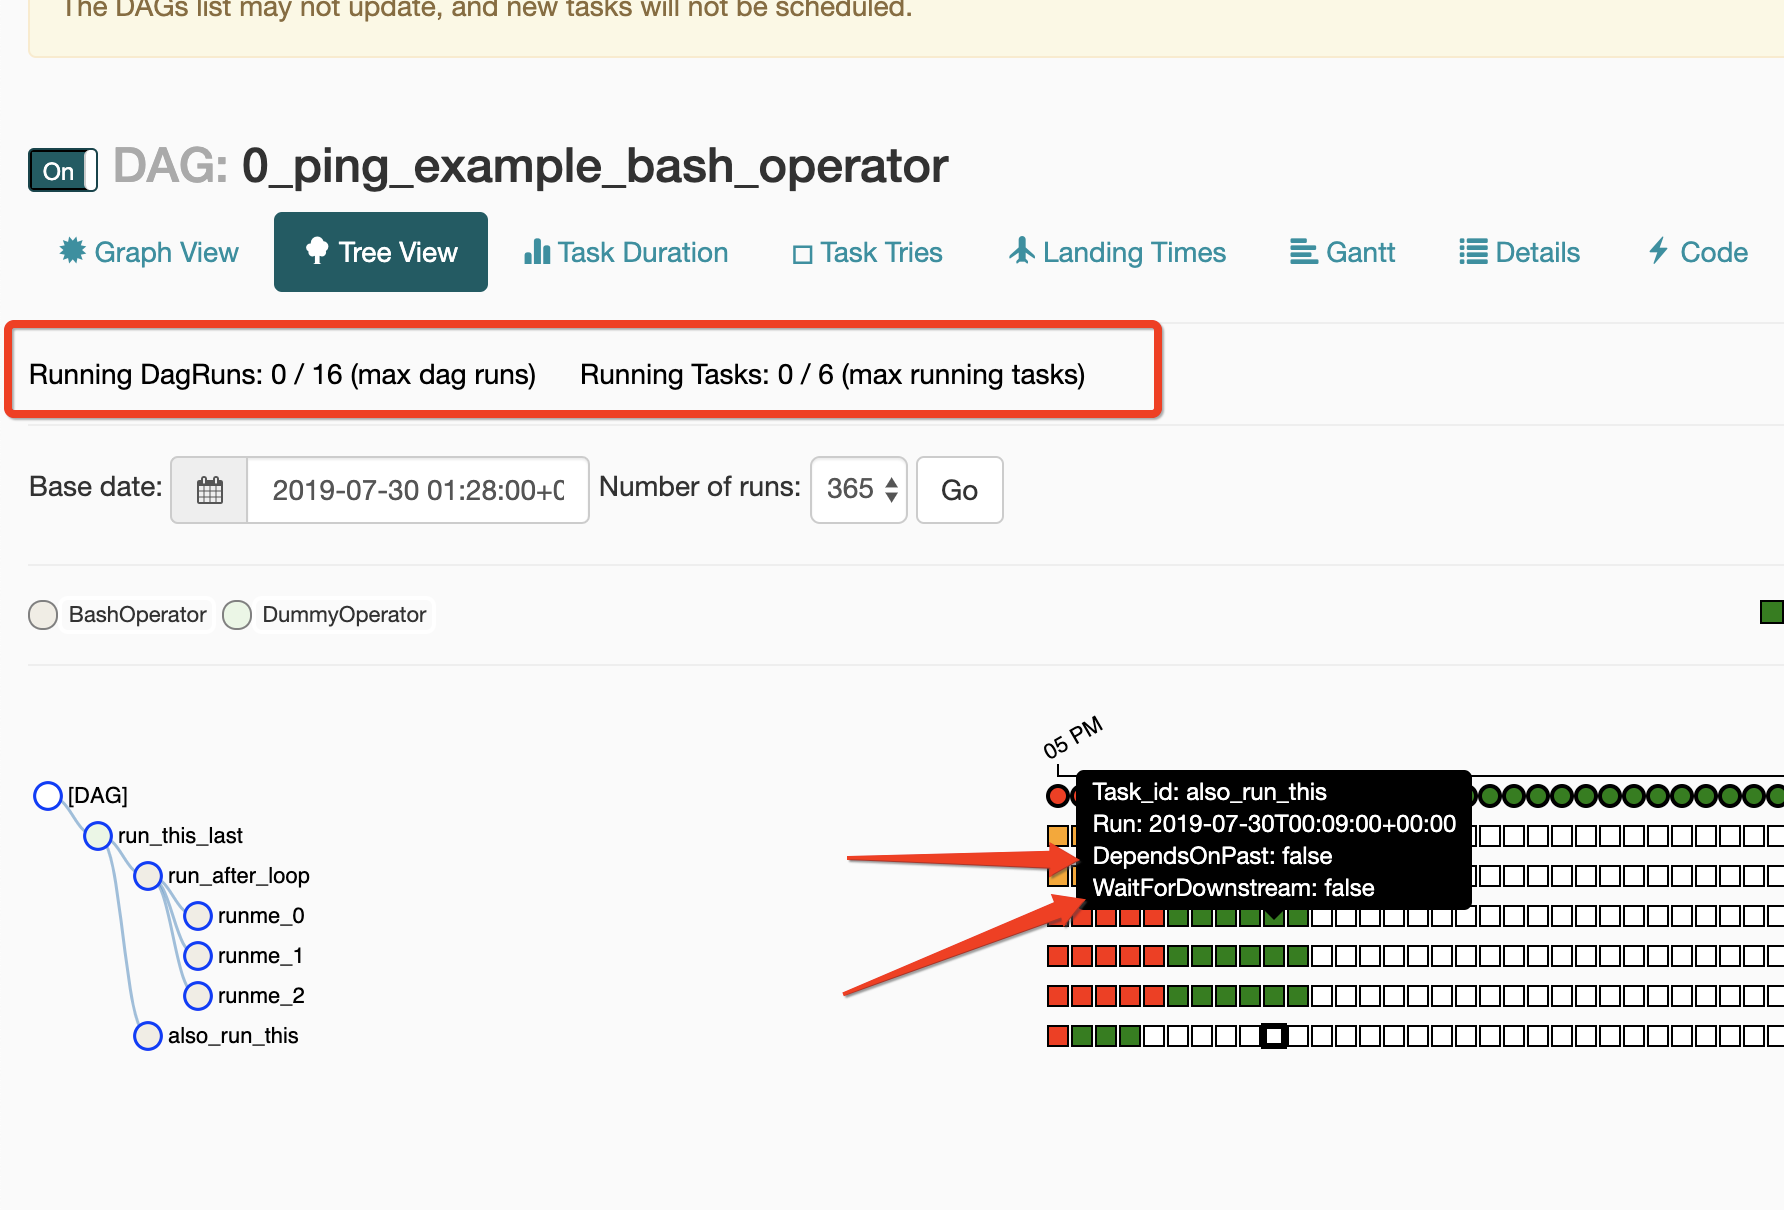Screen dimensions: 1784x1210
Task: Select the Tree View tab
Action: coord(381,252)
